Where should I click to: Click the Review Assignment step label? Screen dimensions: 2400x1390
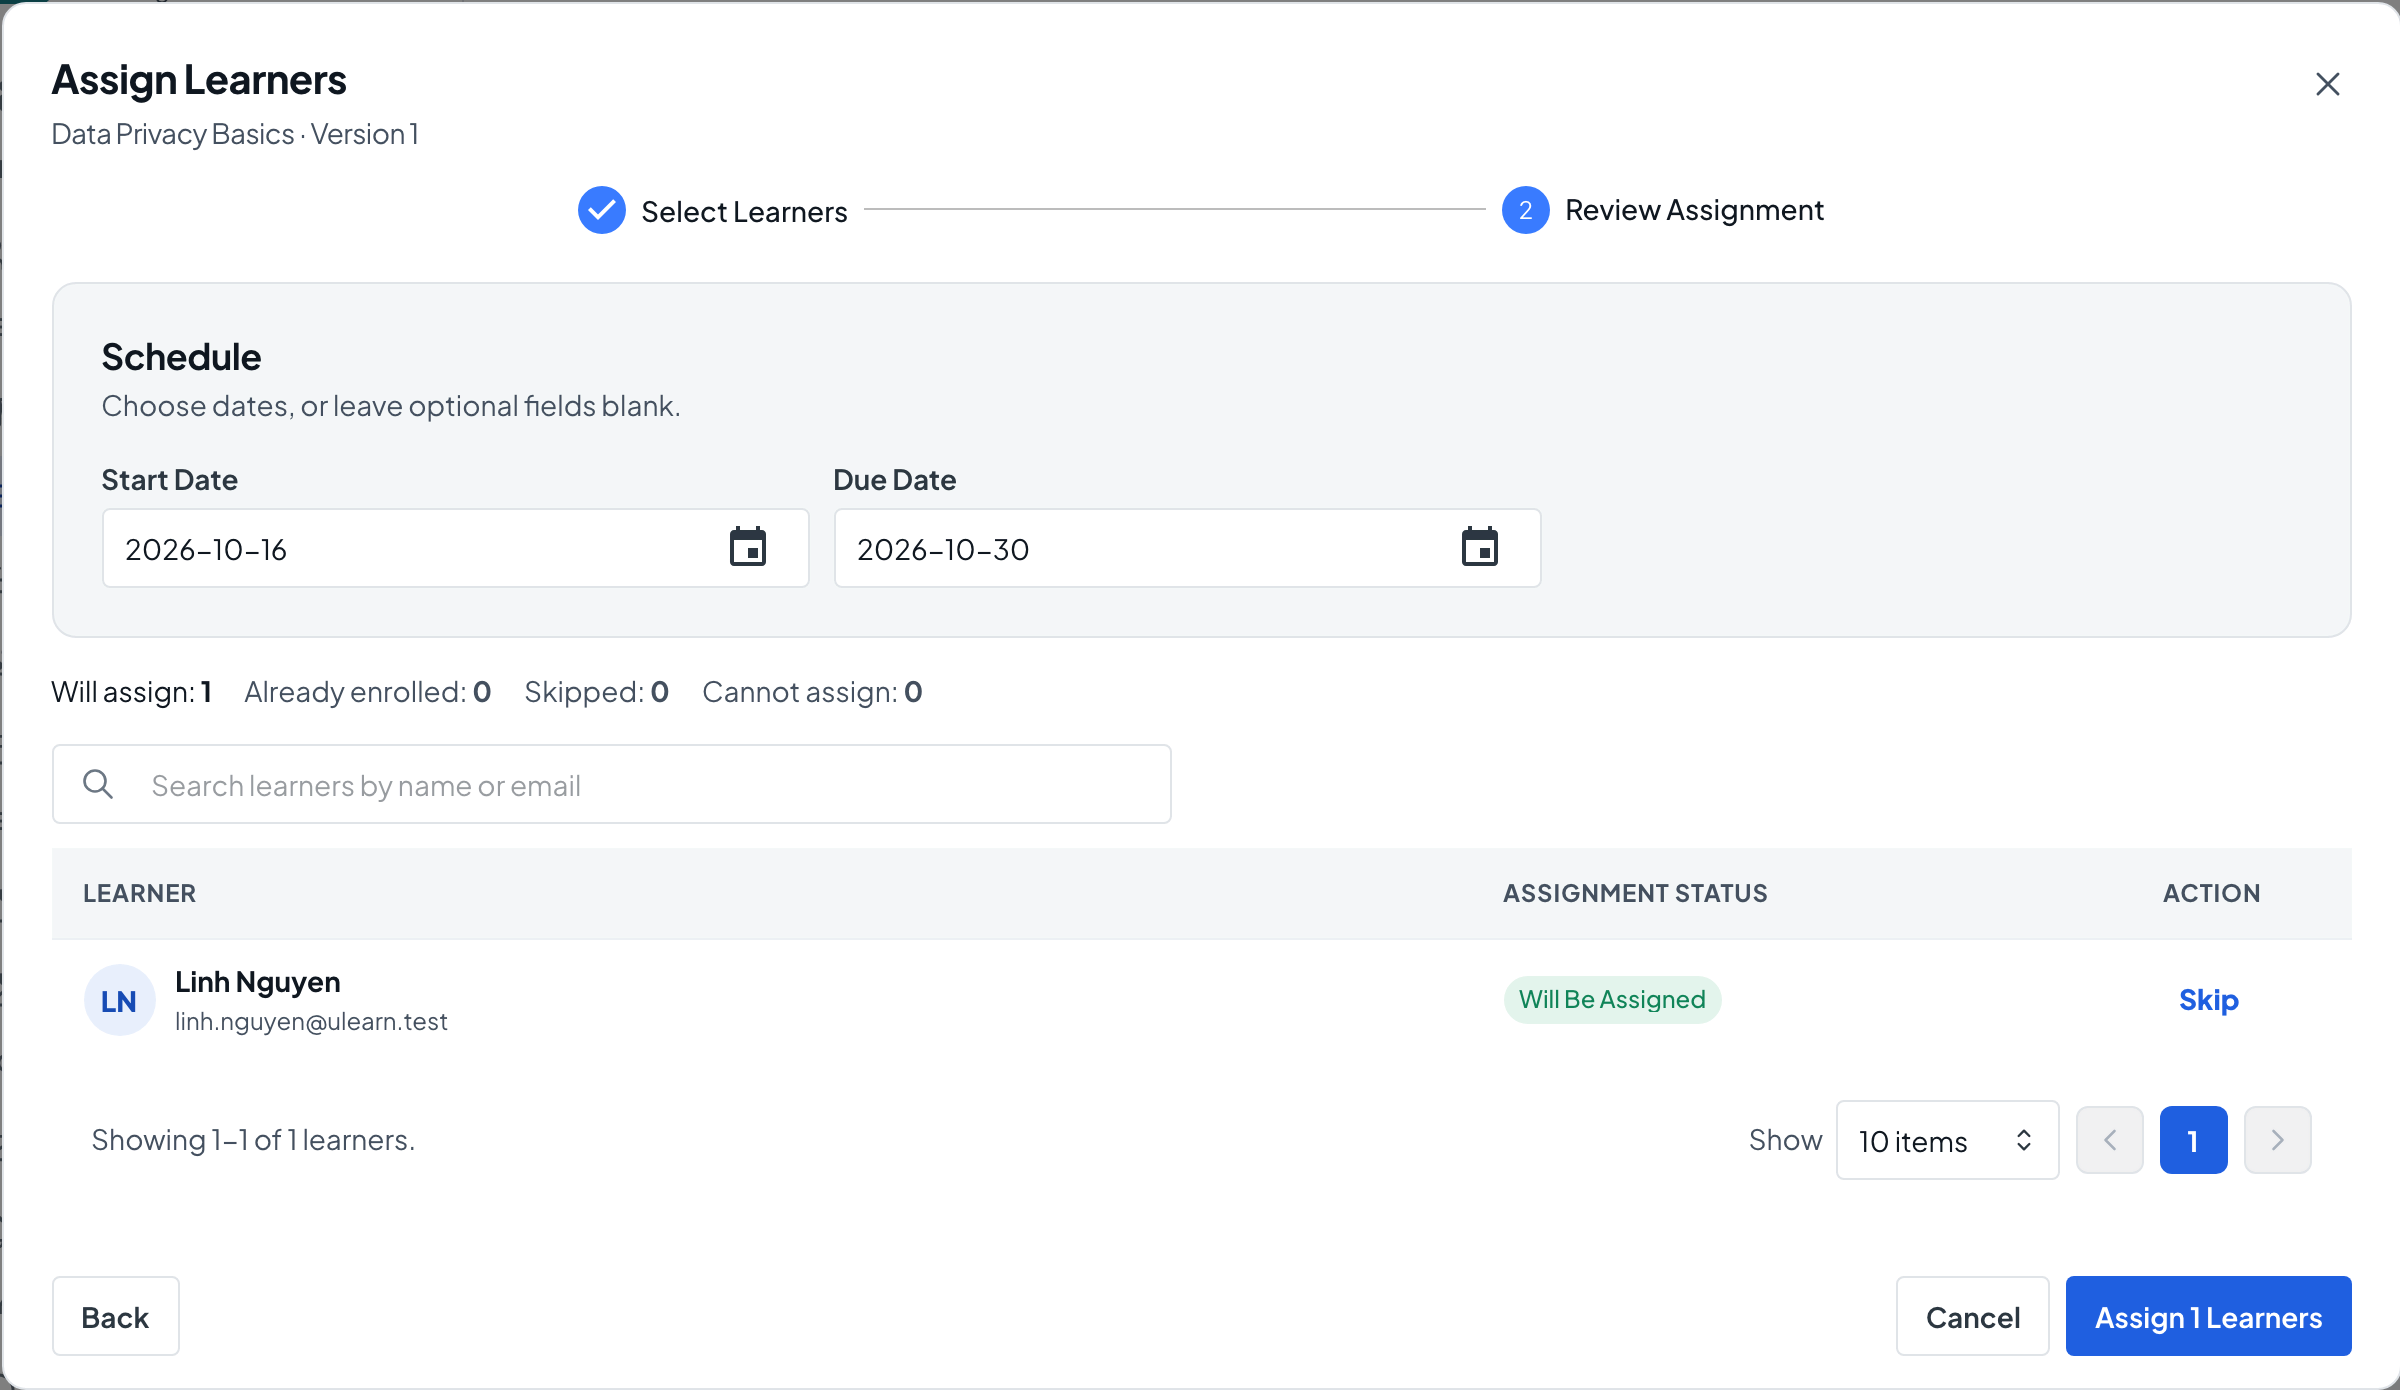pyautogui.click(x=1694, y=210)
